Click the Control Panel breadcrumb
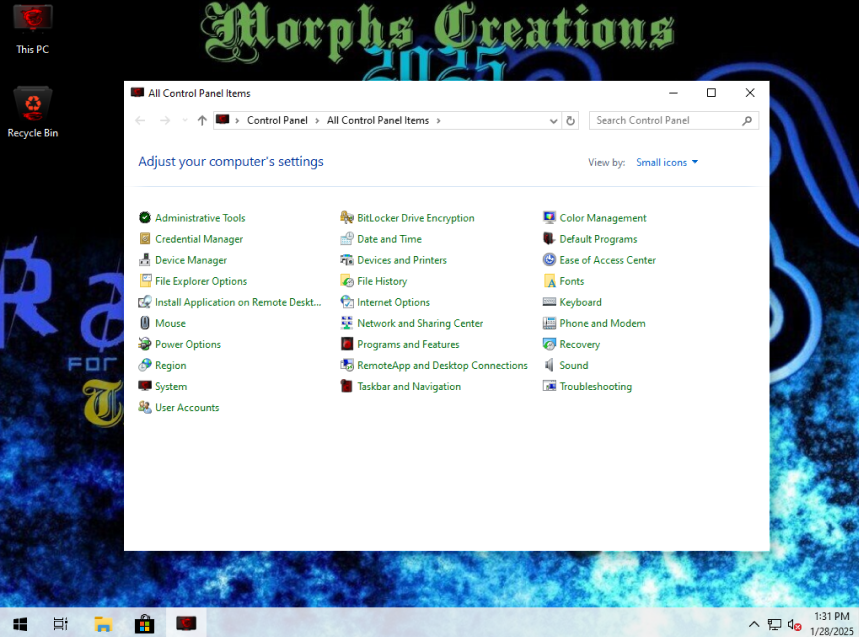Image resolution: width=859 pixels, height=637 pixels. point(277,120)
